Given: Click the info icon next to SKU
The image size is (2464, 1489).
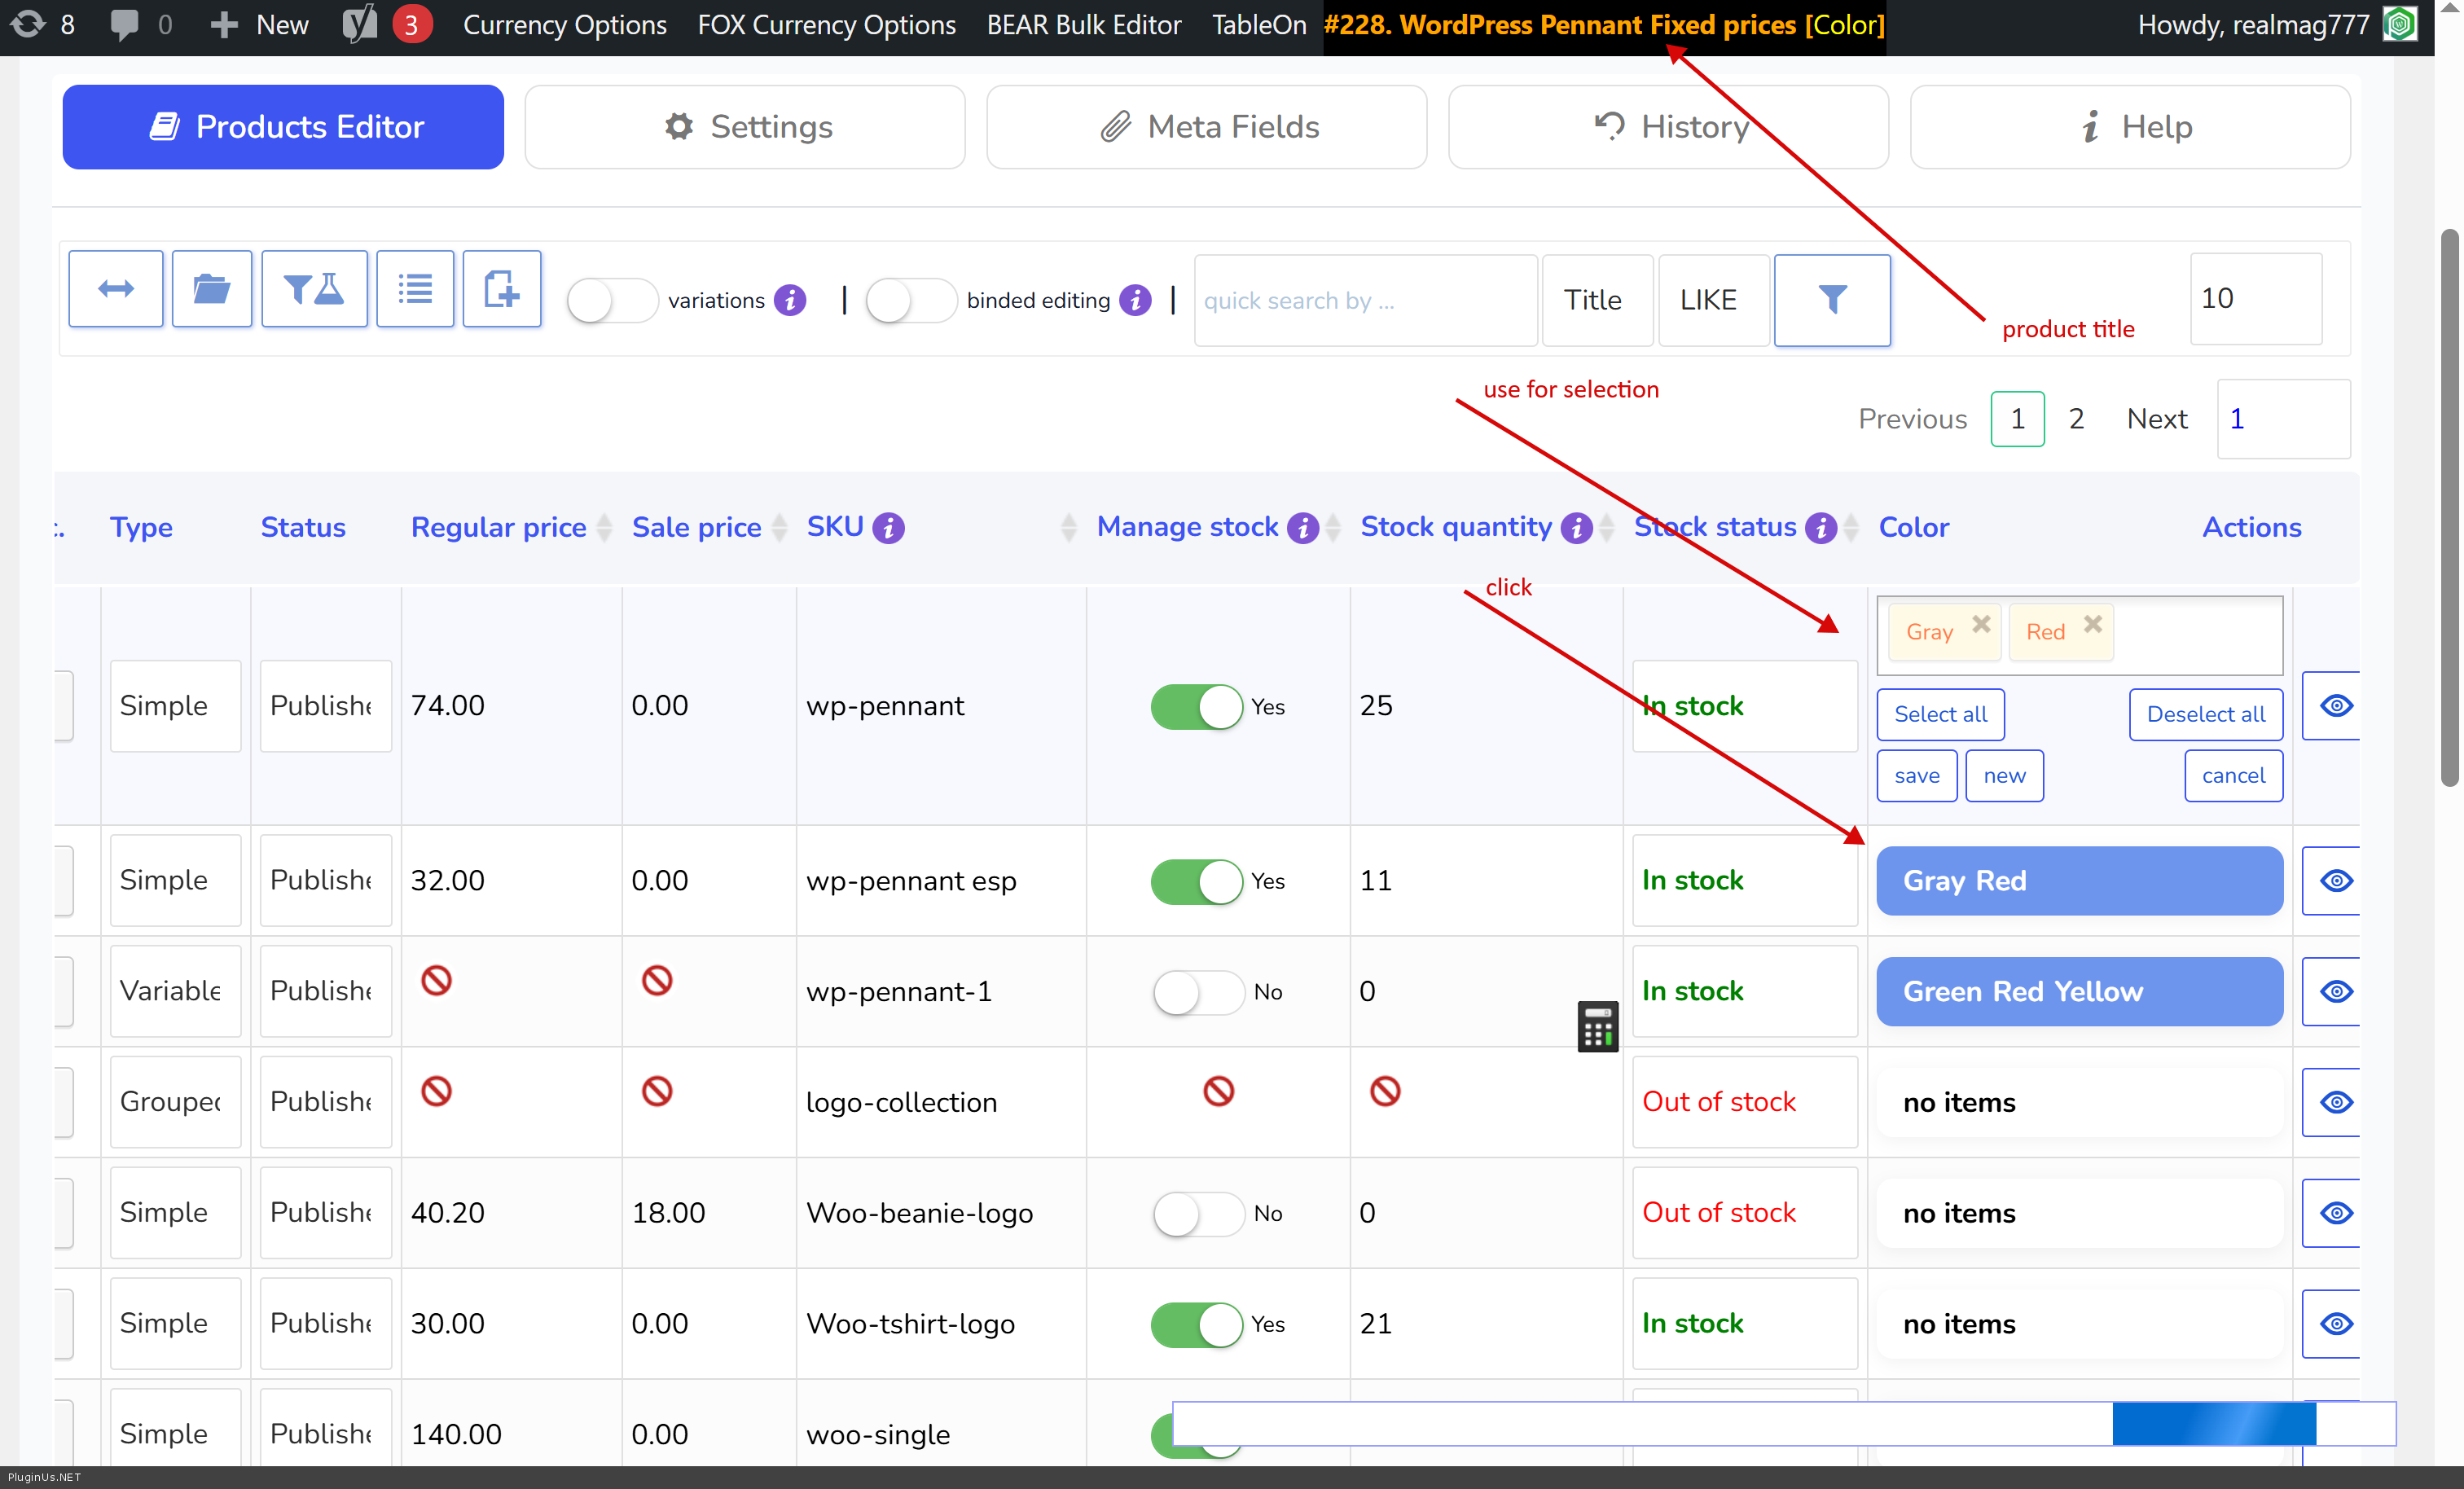Looking at the screenshot, I should (x=888, y=527).
